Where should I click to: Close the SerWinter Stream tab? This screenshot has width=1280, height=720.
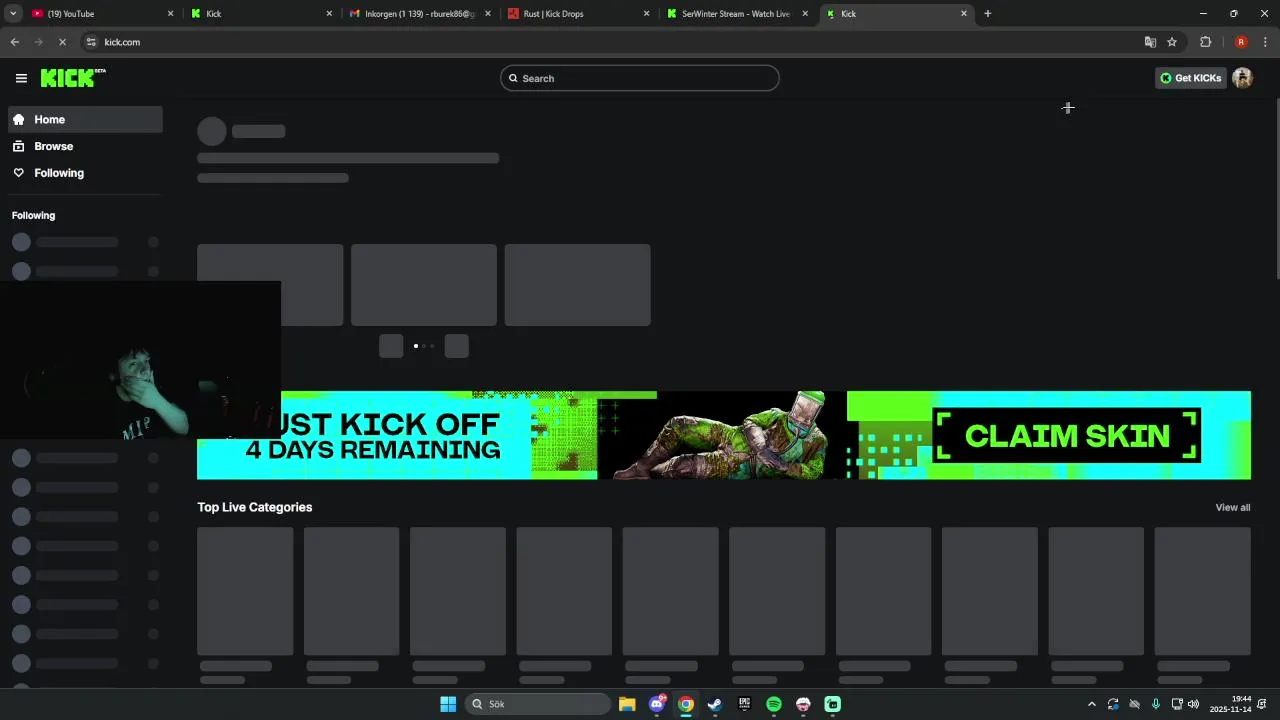[805, 14]
